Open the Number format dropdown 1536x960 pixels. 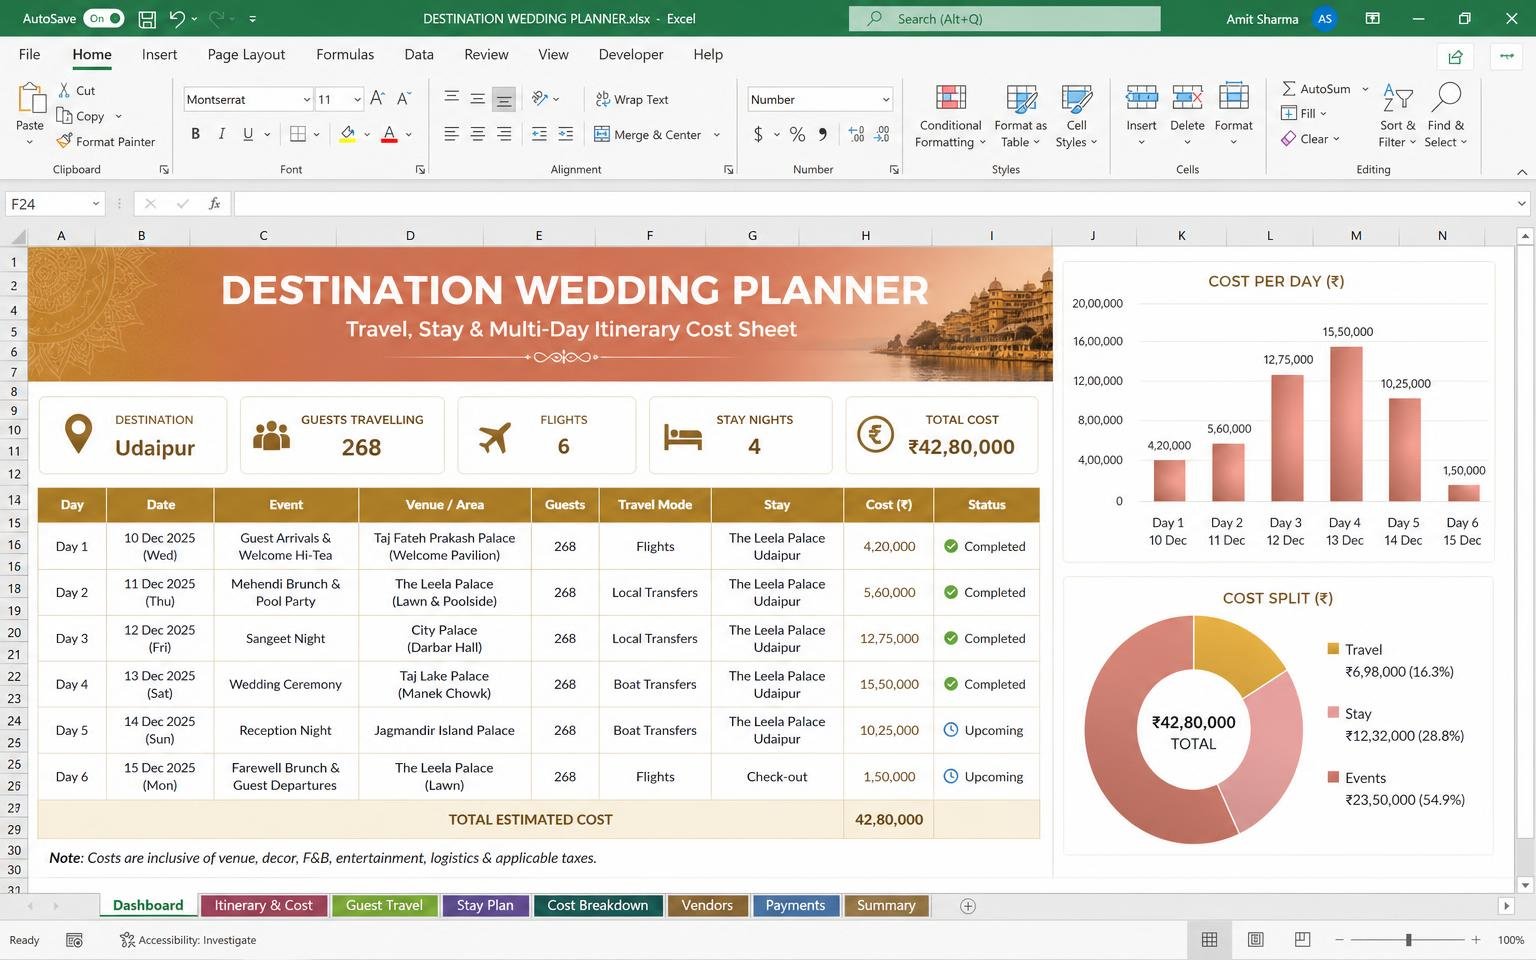tap(886, 99)
